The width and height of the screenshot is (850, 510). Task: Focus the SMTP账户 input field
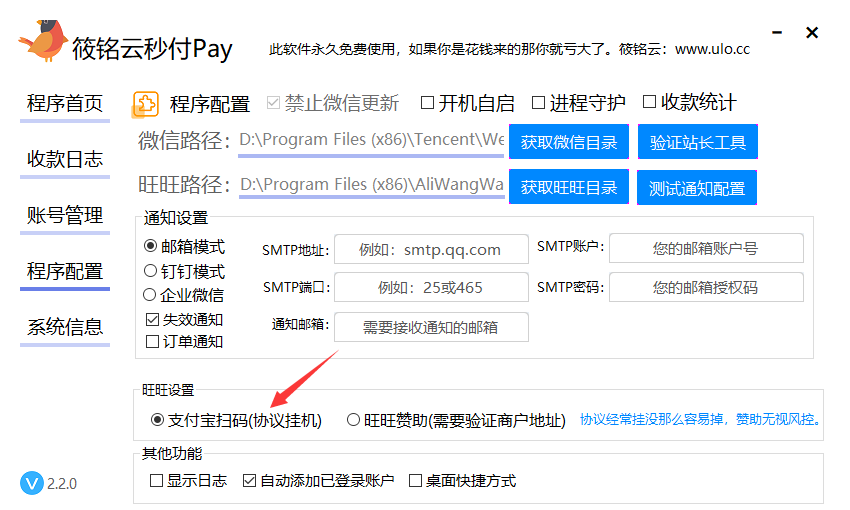point(706,248)
